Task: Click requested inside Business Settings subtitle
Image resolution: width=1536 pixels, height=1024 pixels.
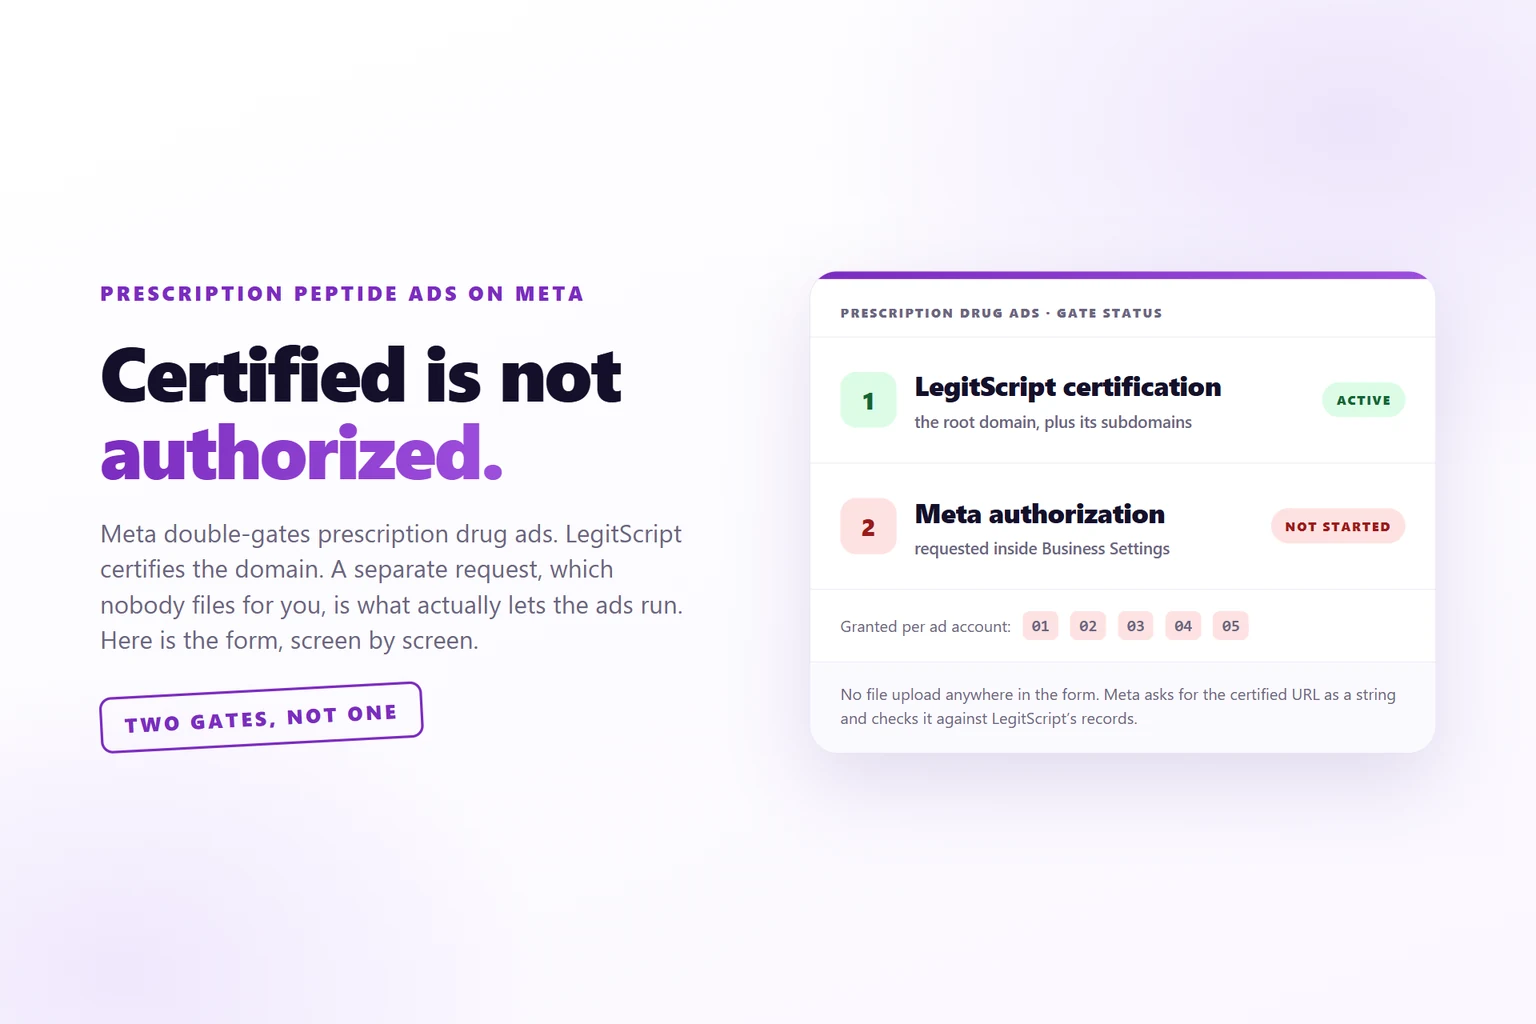Action: [1042, 549]
